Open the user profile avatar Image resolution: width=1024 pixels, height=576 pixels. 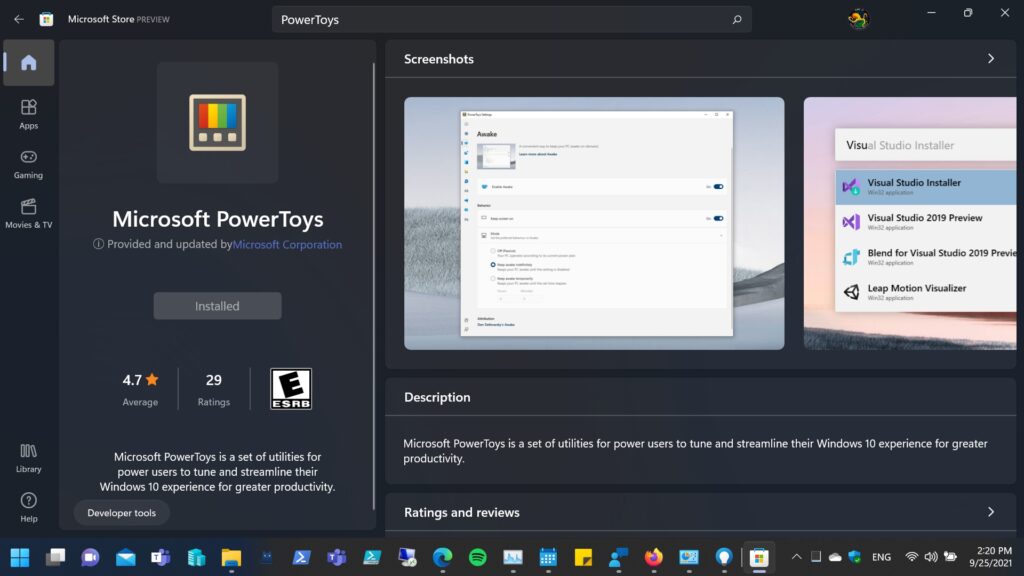coord(857,19)
